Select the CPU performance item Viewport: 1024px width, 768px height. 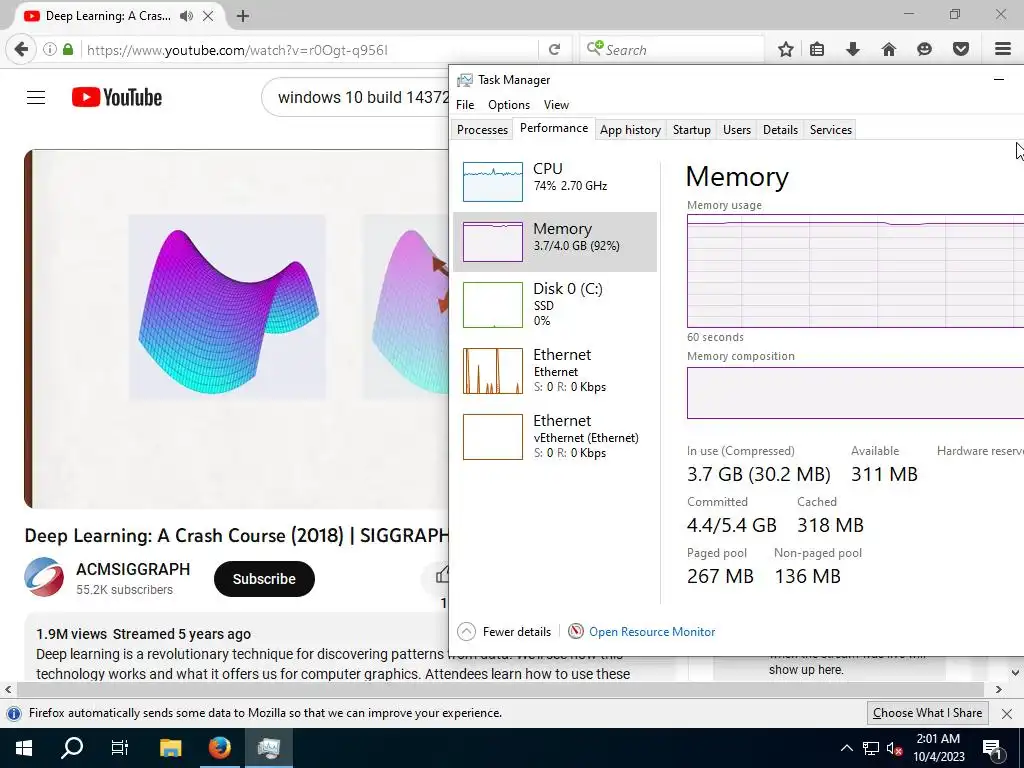pos(554,181)
